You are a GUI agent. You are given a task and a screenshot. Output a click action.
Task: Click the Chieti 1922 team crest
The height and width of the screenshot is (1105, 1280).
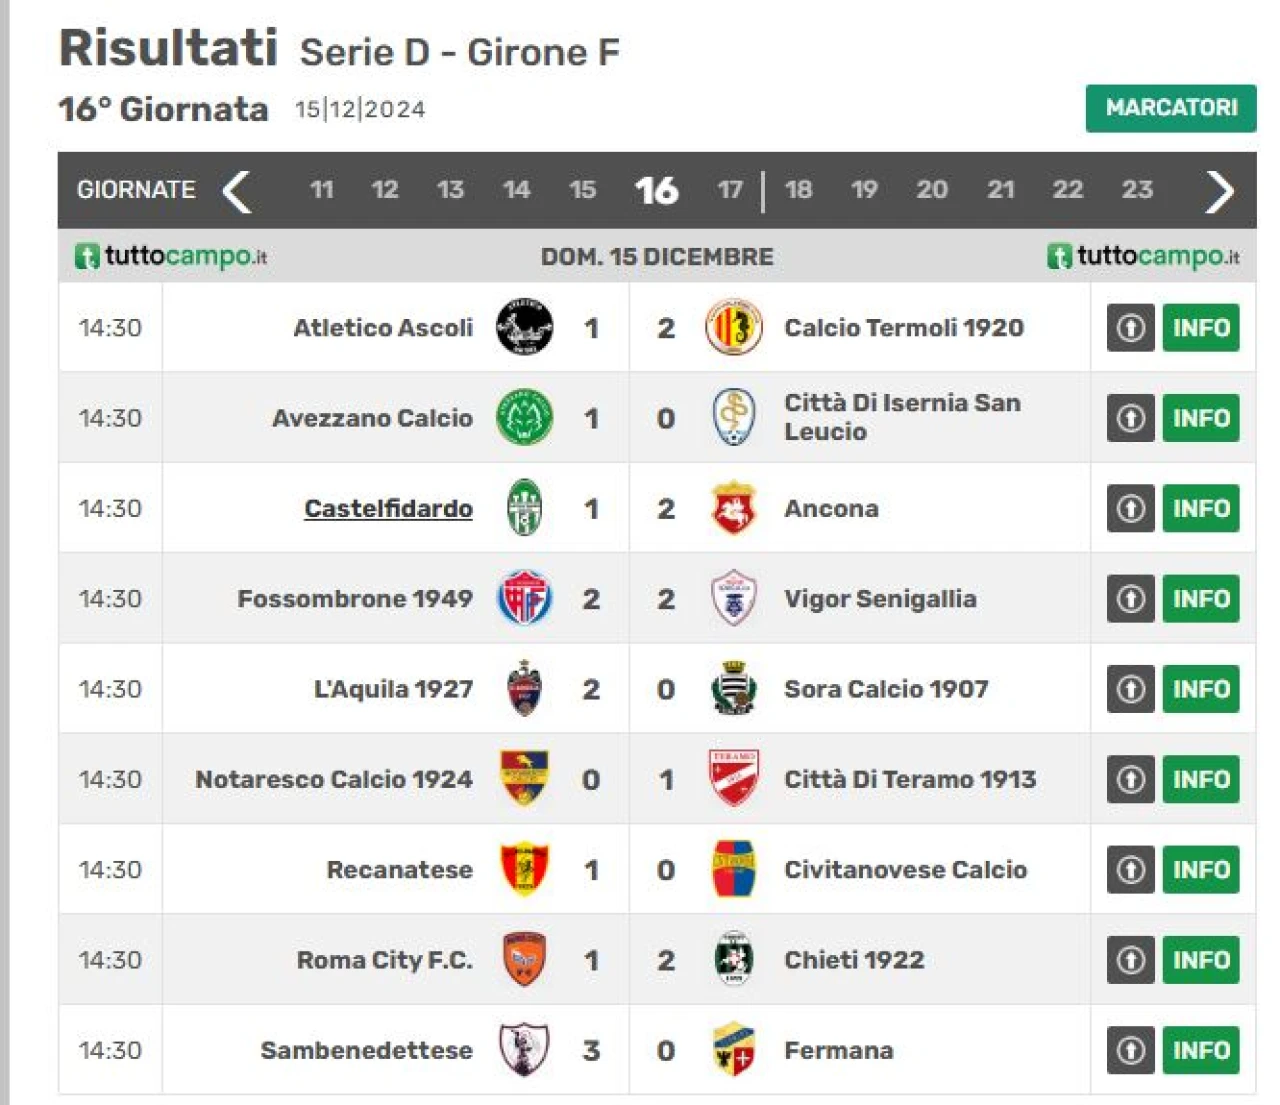(733, 959)
